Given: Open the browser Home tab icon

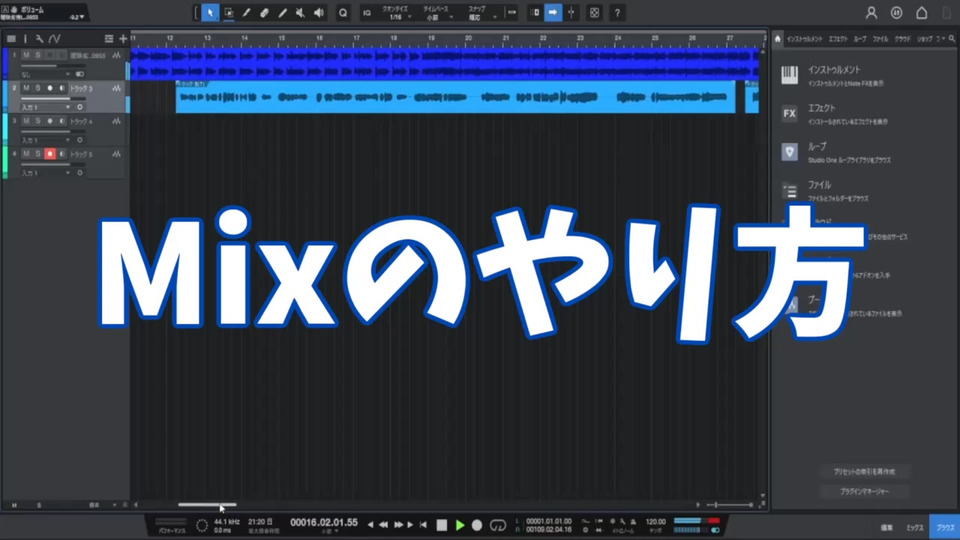Looking at the screenshot, I should pos(778,39).
